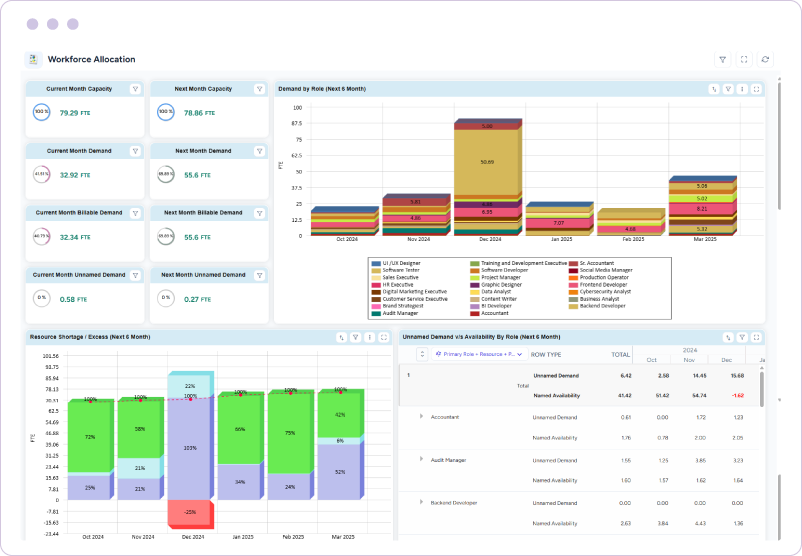Toggle Audit Manager legend entry

pyautogui.click(x=395, y=313)
